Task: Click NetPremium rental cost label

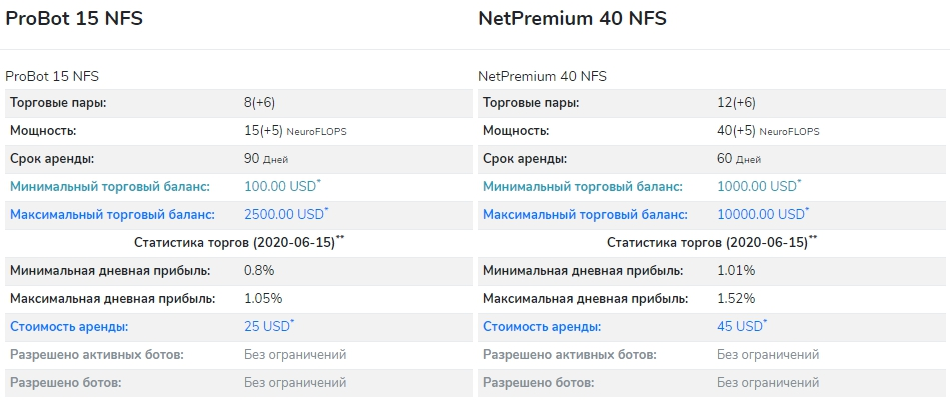Action: coord(542,327)
